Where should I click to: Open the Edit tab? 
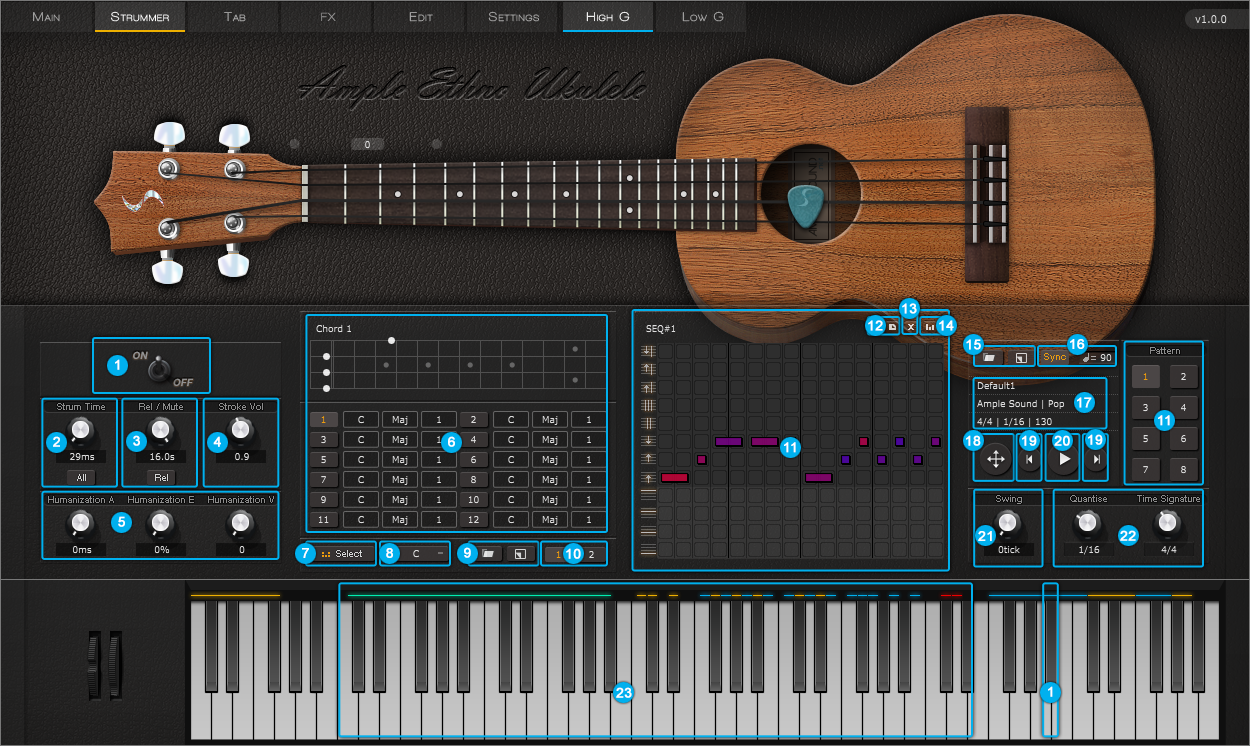pyautogui.click(x=420, y=17)
